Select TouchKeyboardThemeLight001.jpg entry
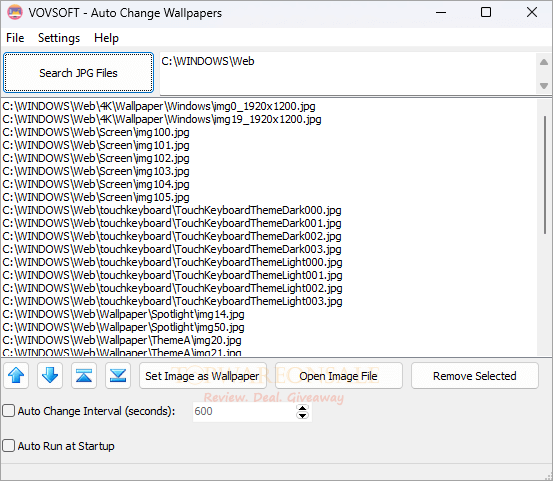 [172, 275]
